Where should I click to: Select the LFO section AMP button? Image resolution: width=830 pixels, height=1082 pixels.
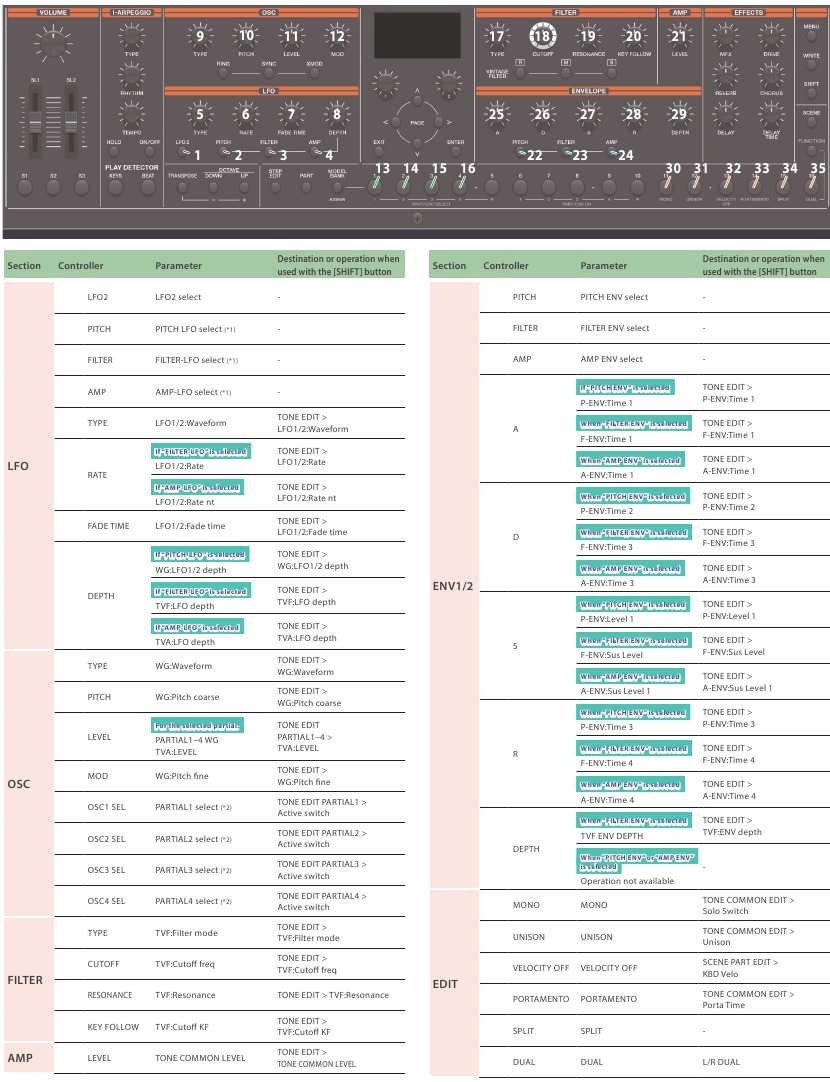coord(315,152)
